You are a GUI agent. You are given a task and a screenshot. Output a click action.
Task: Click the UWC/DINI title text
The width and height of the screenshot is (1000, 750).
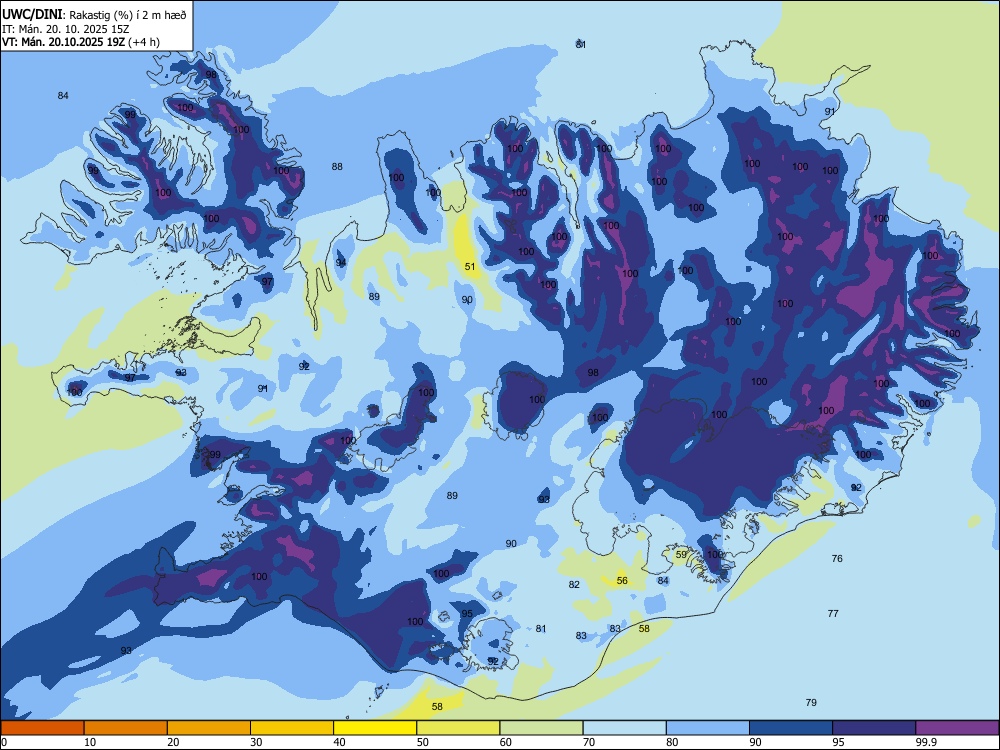pyautogui.click(x=33, y=14)
